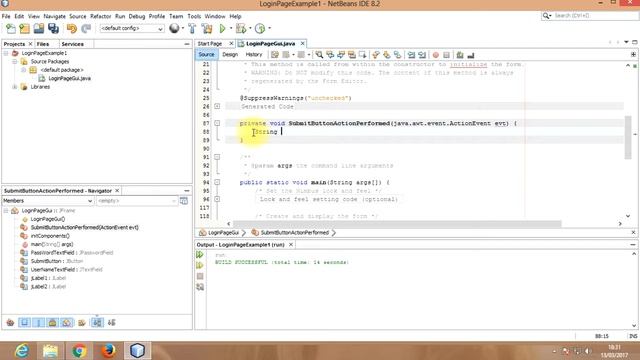640x360 pixels.
Task: Click the Stop Macro Recording square icon
Action: (447, 55)
